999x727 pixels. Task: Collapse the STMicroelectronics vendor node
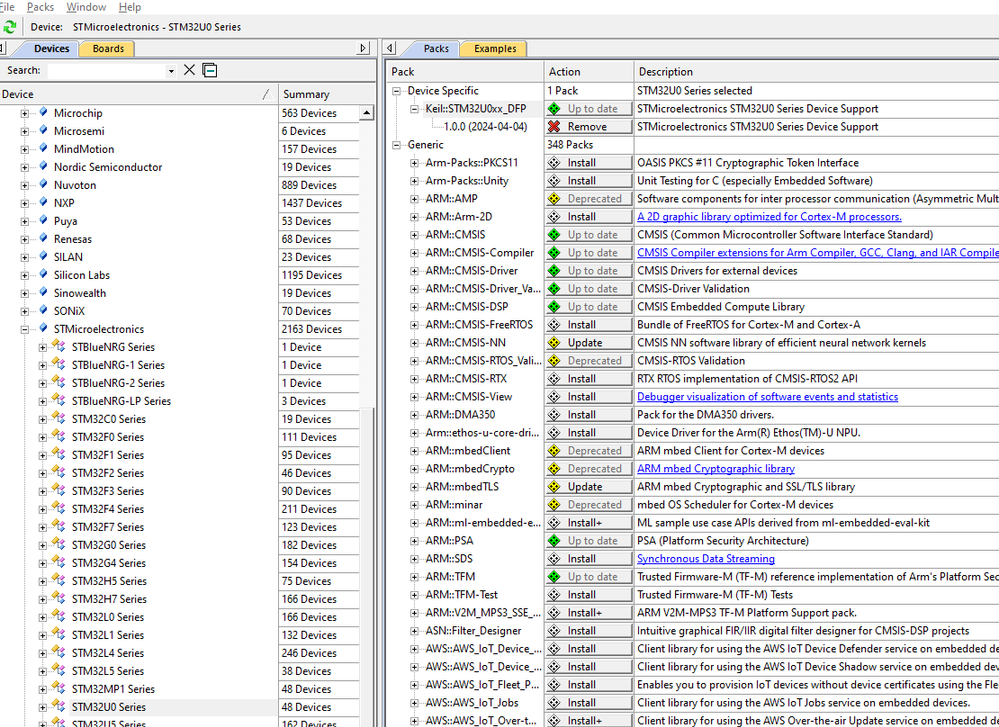25,329
